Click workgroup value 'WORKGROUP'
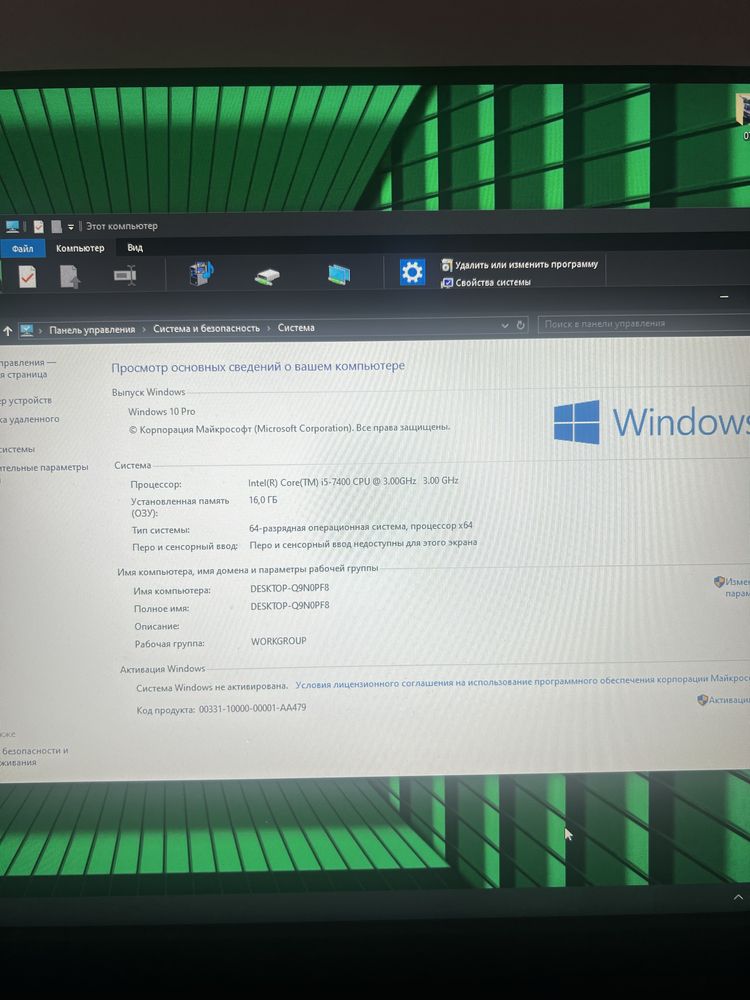 pos(279,641)
